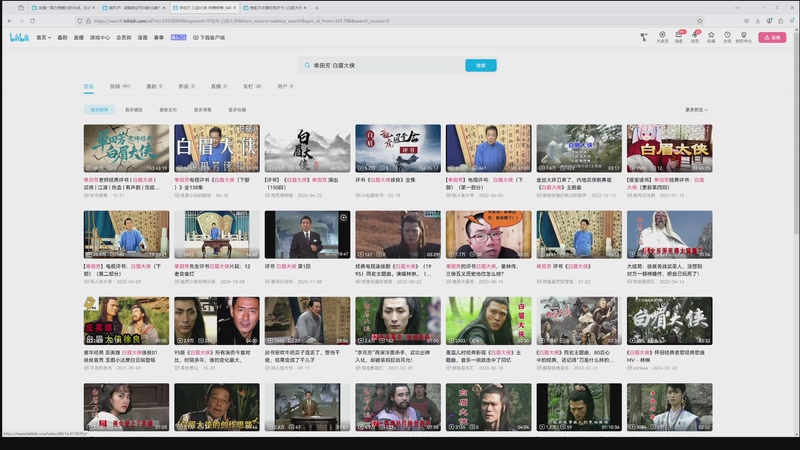Viewport: 800px width, 450px height.
Task: Open the anime-girl 白眉大侠 thumbnail
Action: [x=670, y=148]
